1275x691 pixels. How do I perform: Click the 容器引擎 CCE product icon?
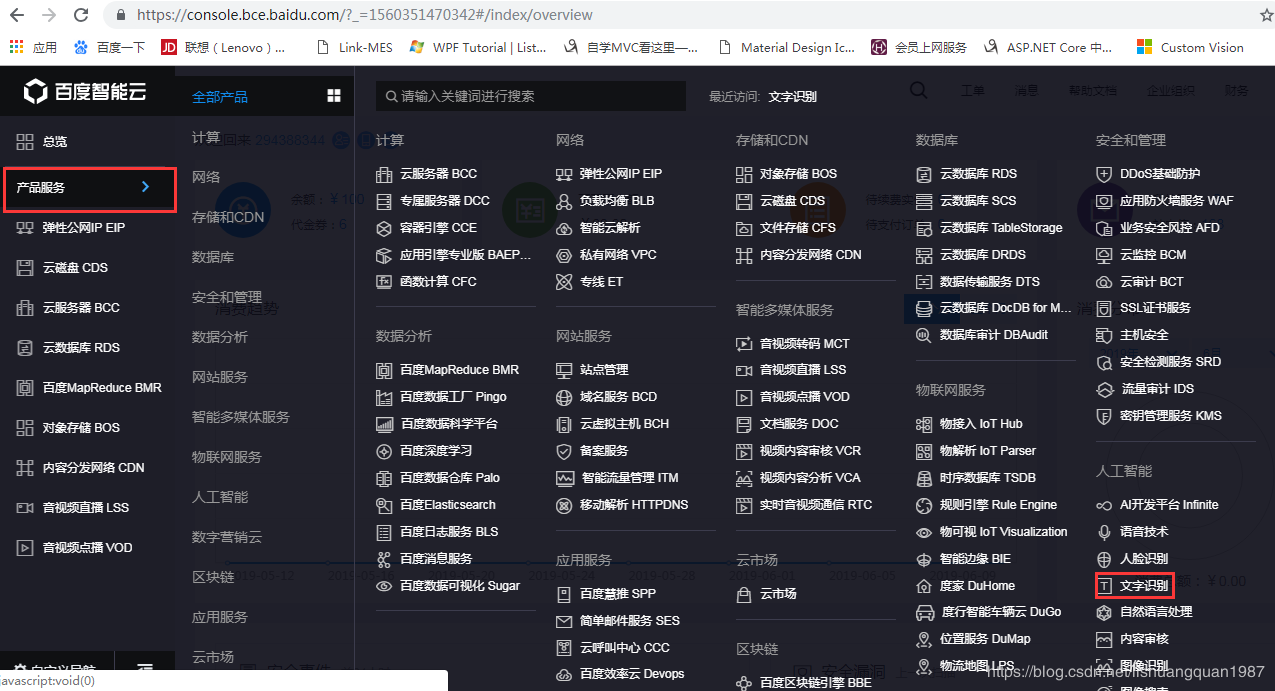tap(384, 228)
